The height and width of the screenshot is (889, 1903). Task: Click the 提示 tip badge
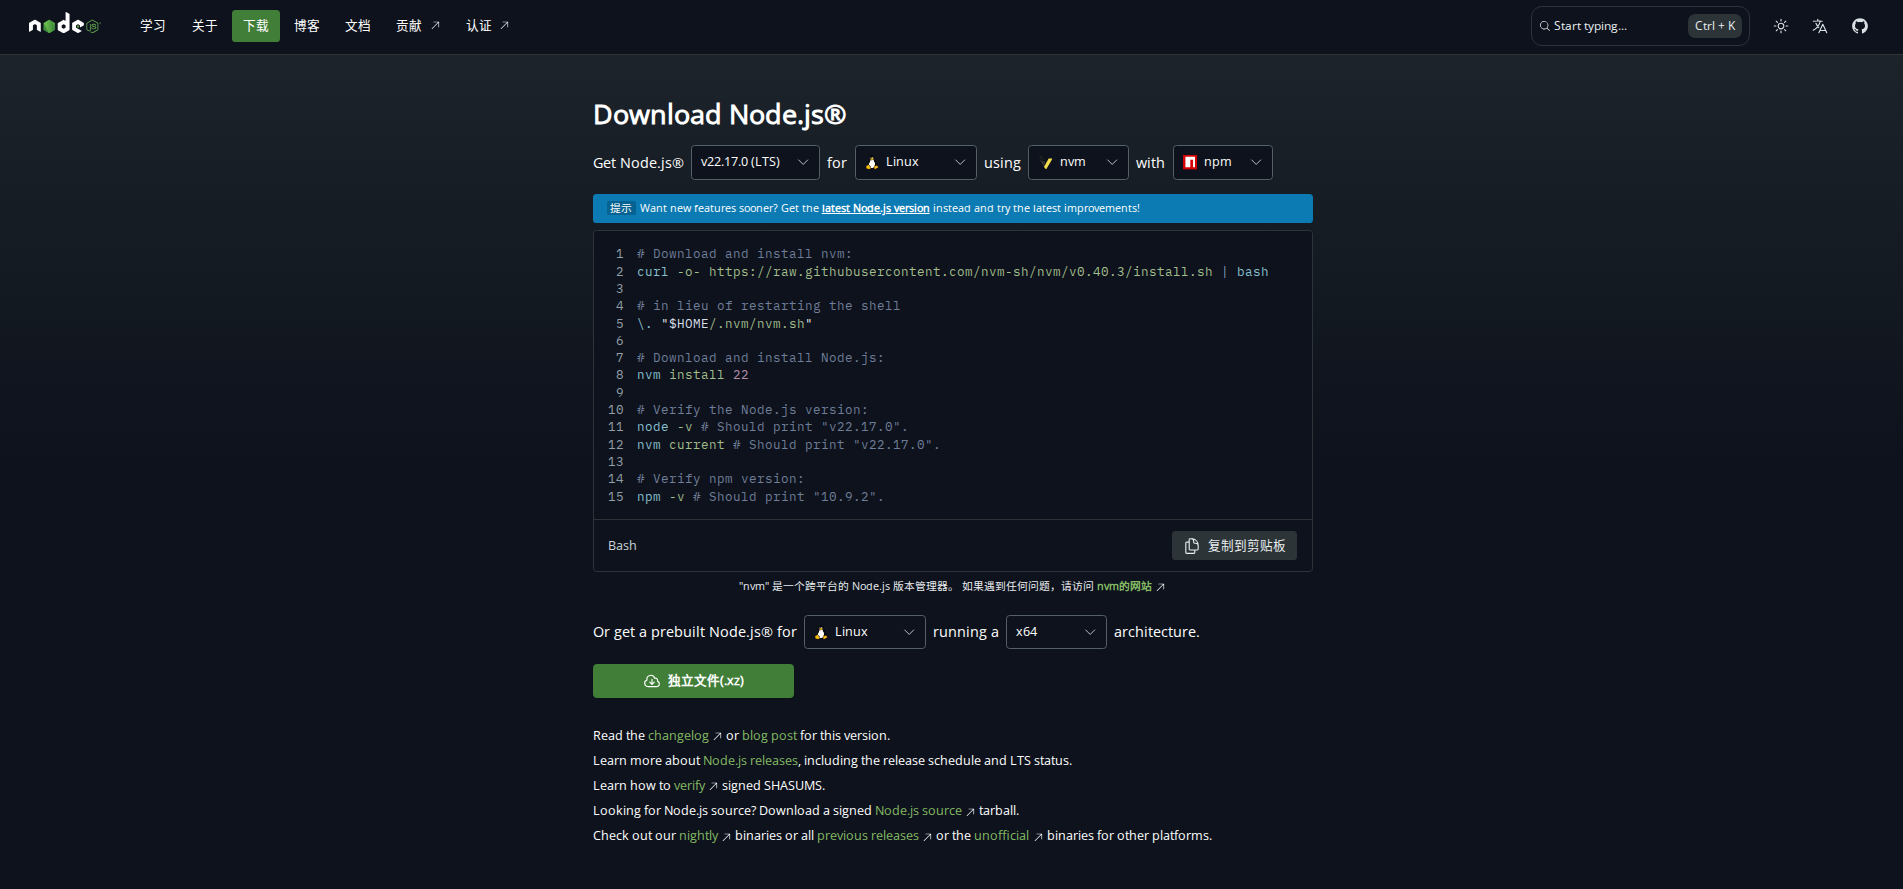click(x=621, y=208)
